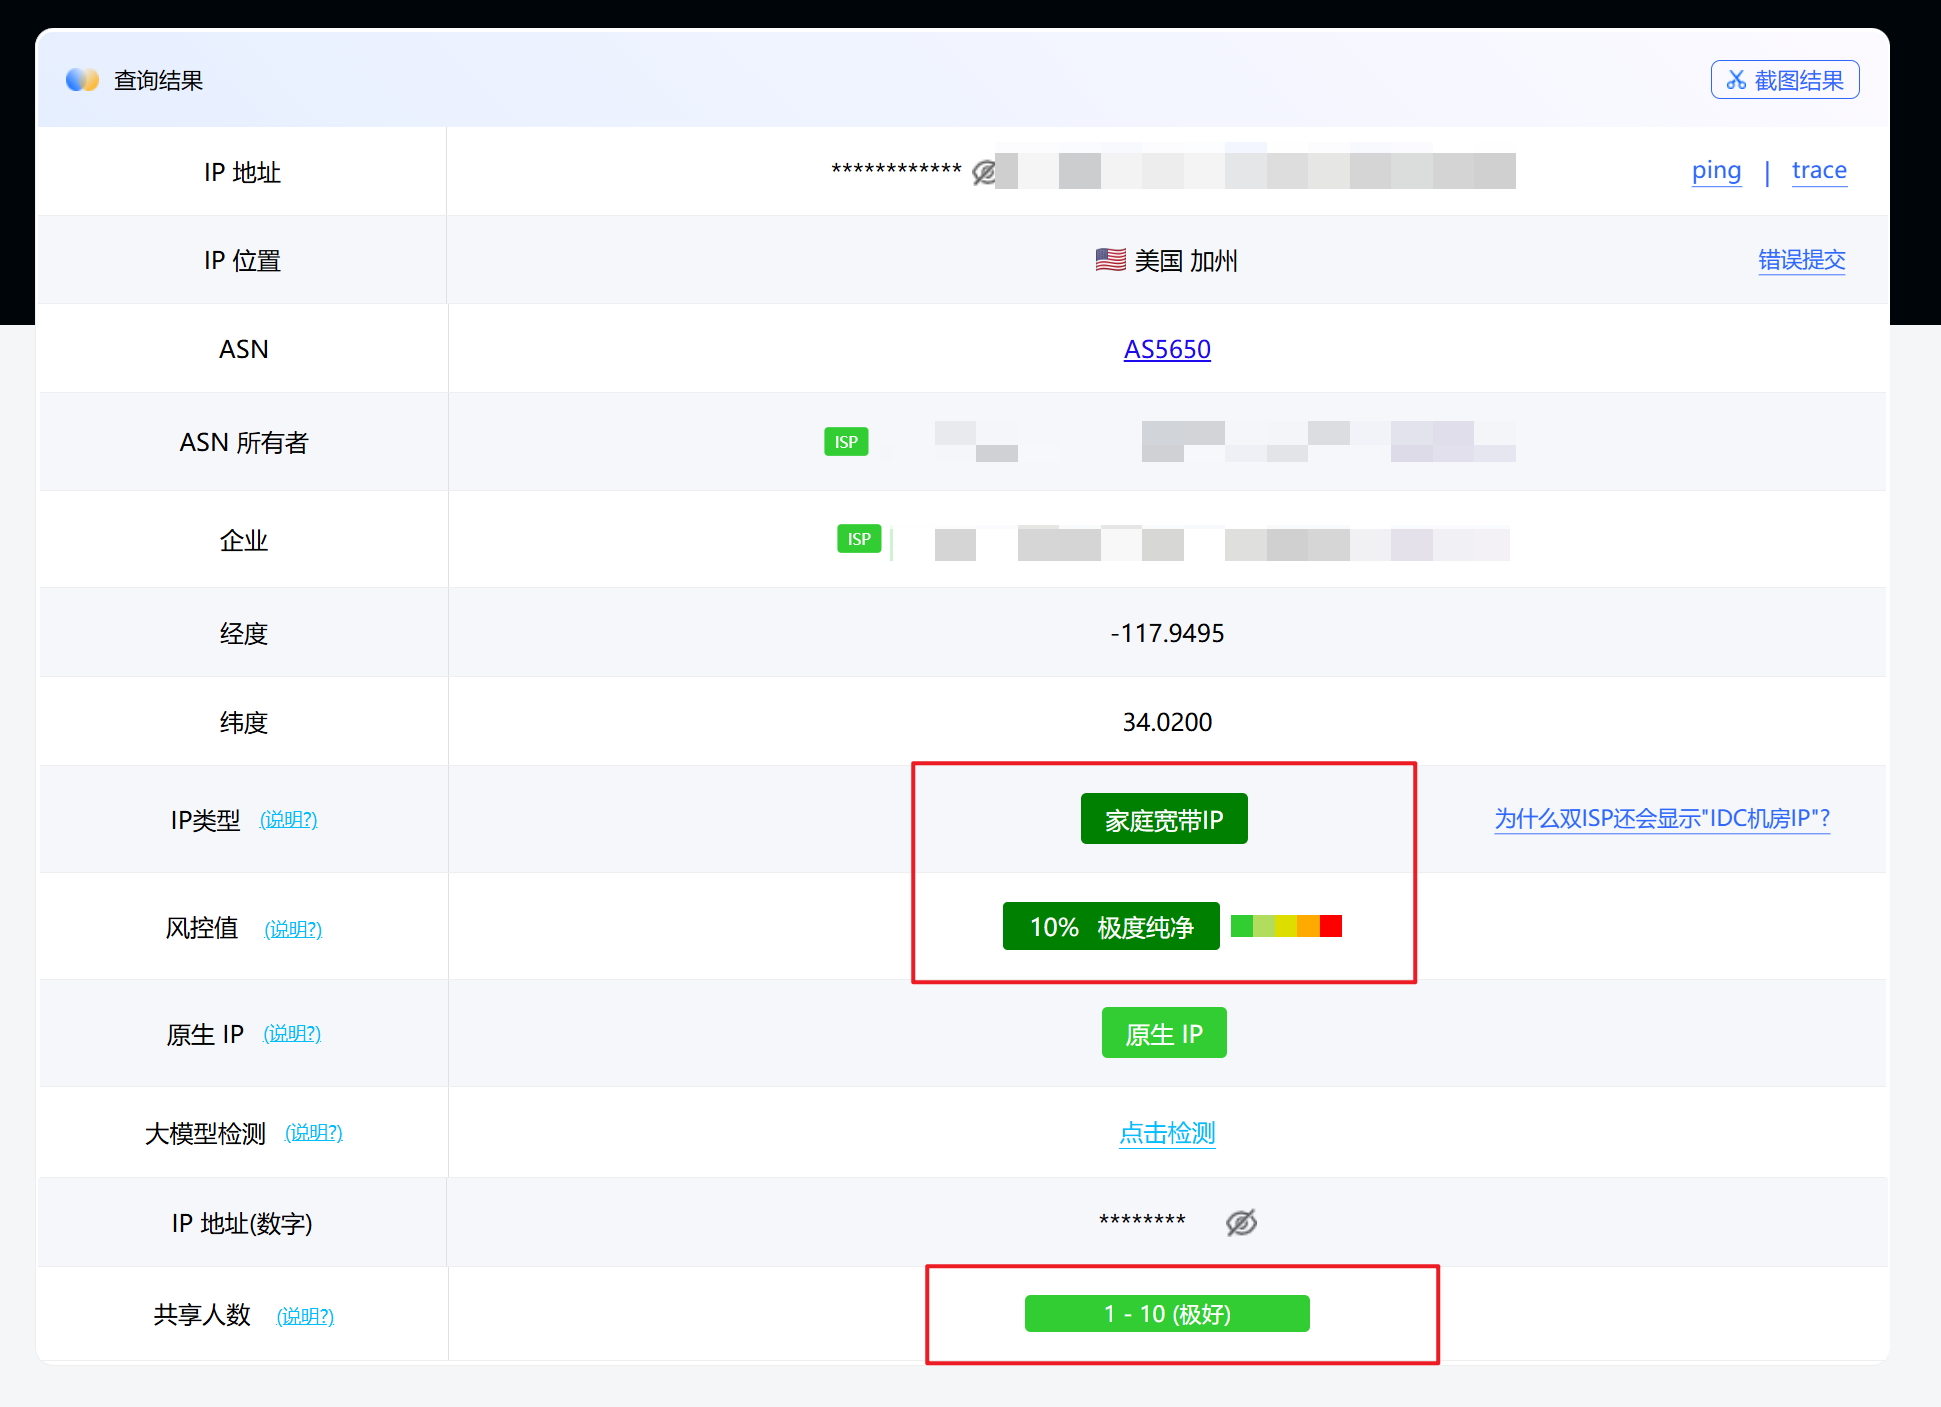This screenshot has height=1407, width=1941.
Task: Open the AS5650 ASN link
Action: (1167, 349)
